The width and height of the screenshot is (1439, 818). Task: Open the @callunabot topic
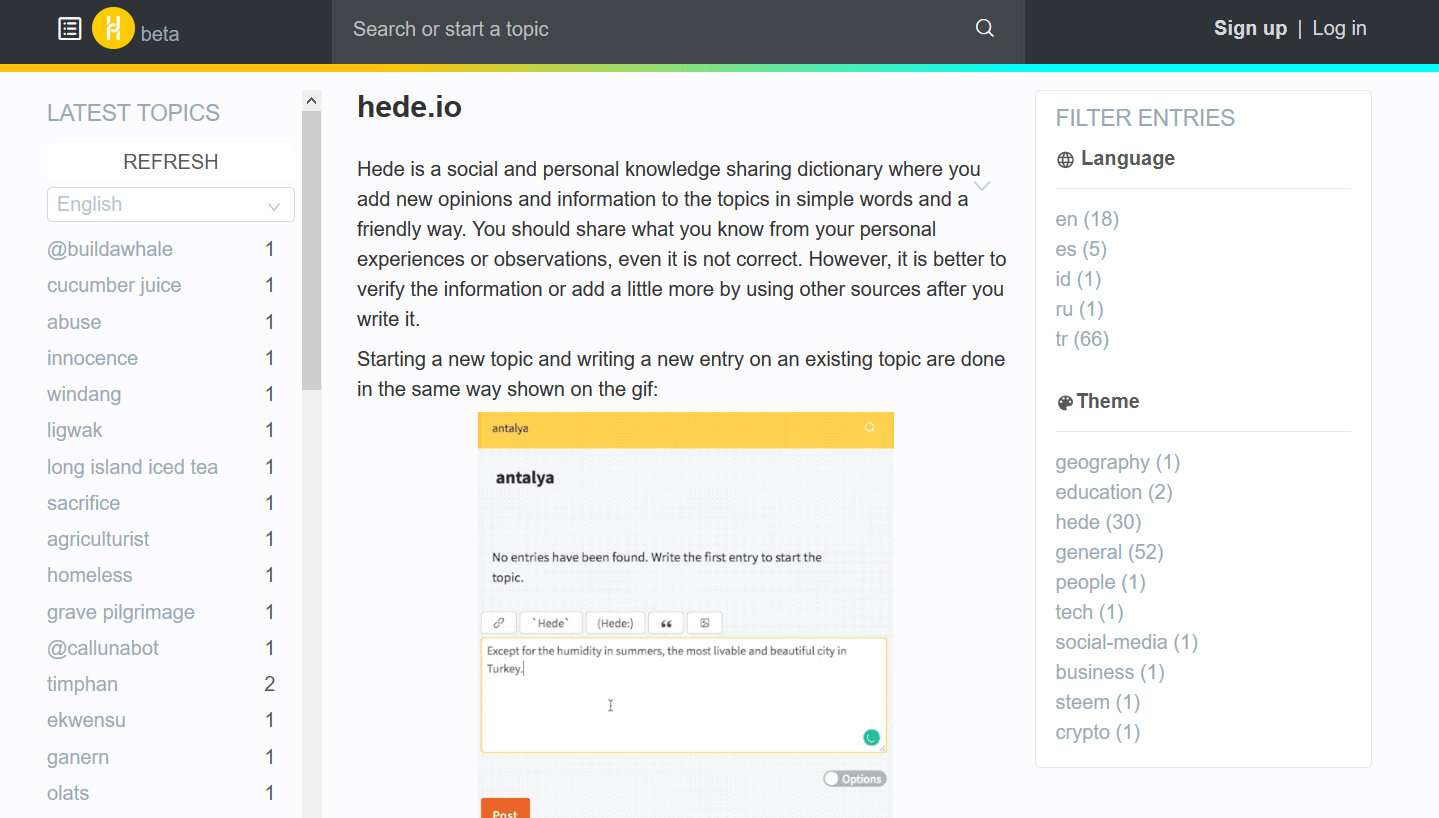(x=103, y=648)
